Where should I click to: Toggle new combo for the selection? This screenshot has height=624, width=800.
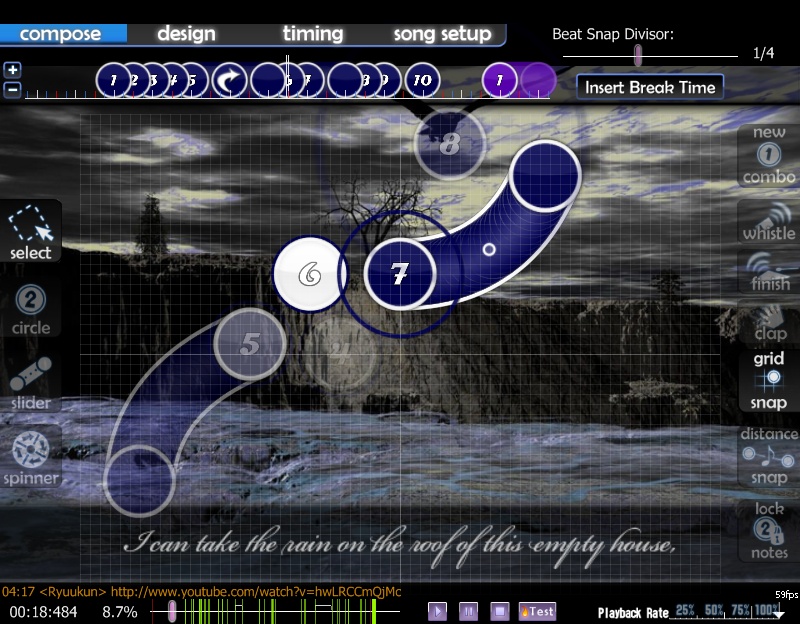[x=769, y=155]
